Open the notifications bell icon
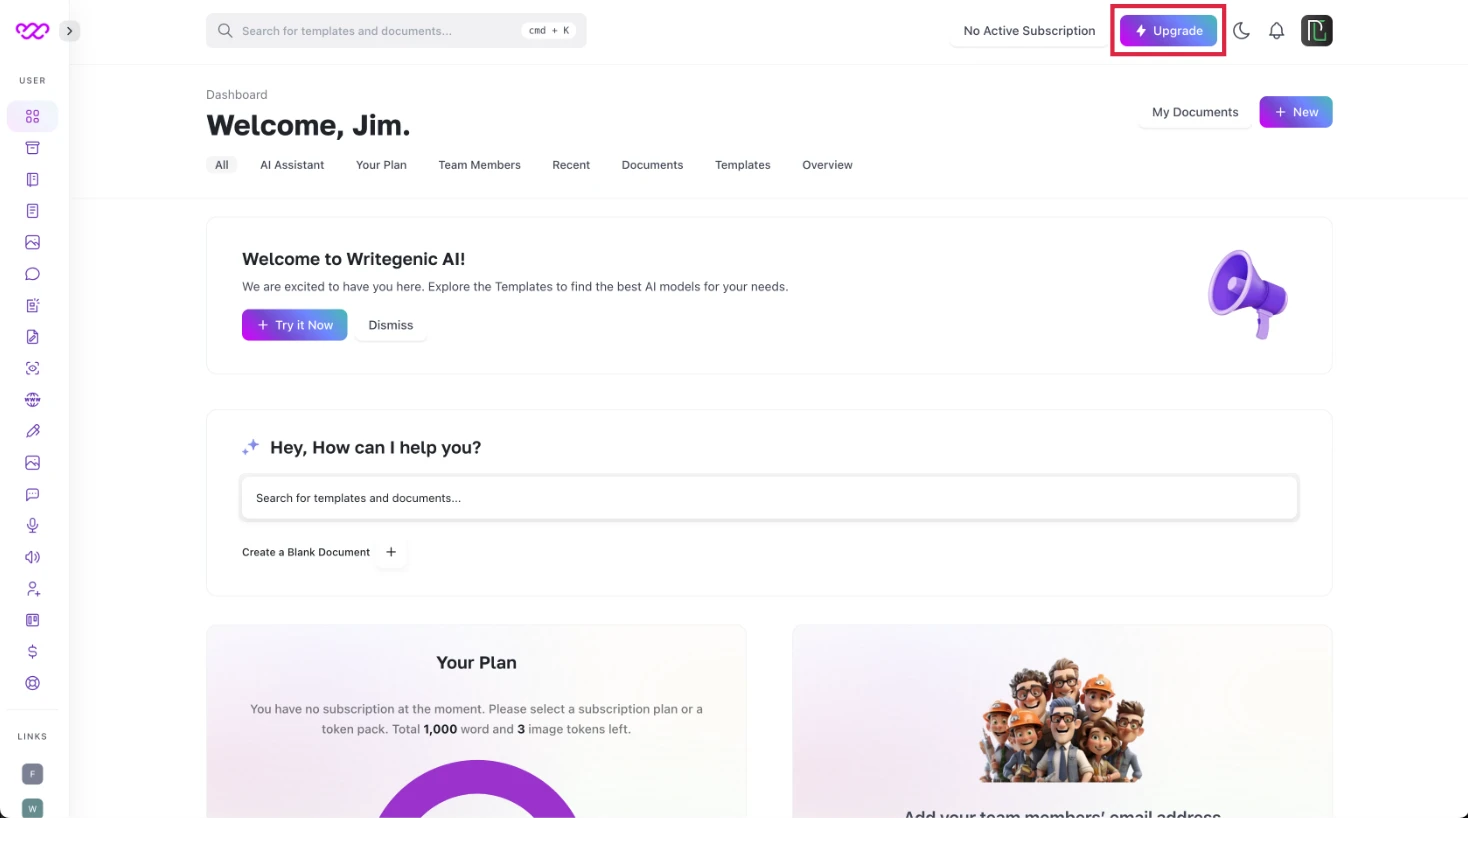1468x845 pixels. tap(1276, 31)
